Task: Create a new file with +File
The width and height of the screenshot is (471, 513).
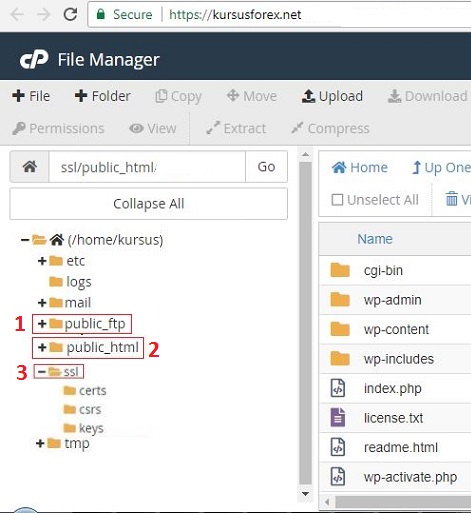Action: pos(31,96)
